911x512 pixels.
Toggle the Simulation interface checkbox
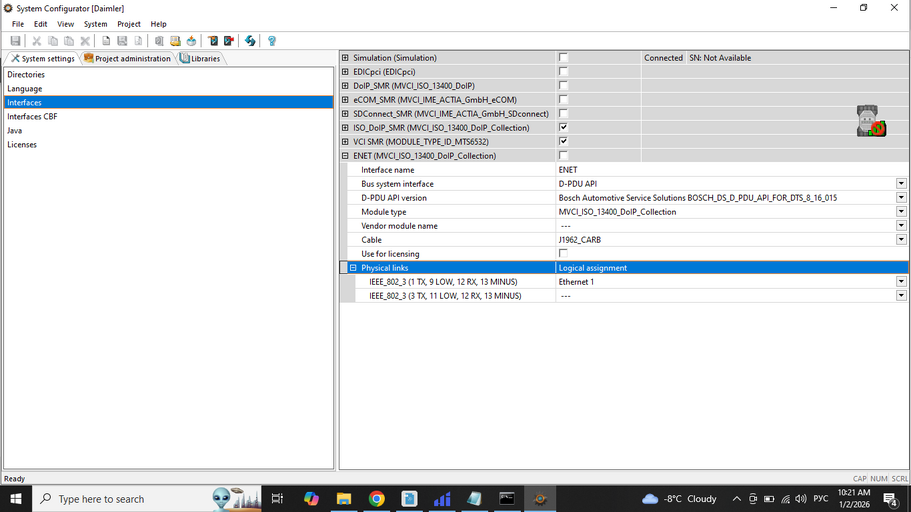pyautogui.click(x=563, y=58)
